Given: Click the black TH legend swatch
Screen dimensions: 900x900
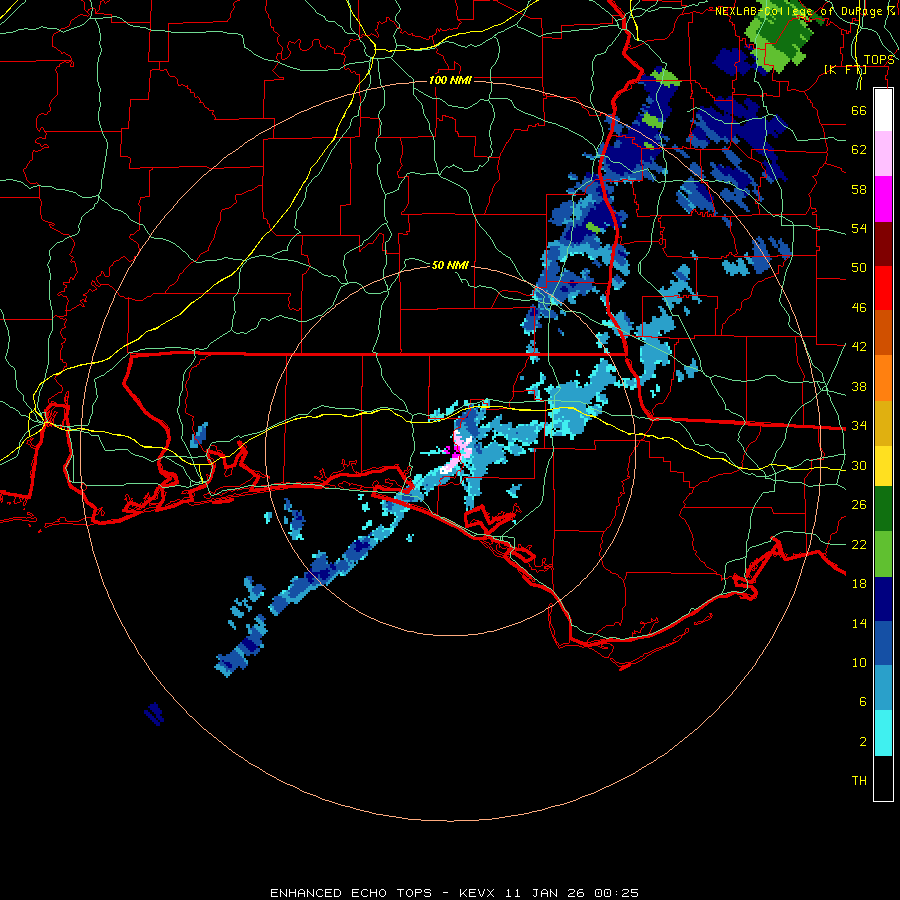Looking at the screenshot, I should [x=883, y=778].
